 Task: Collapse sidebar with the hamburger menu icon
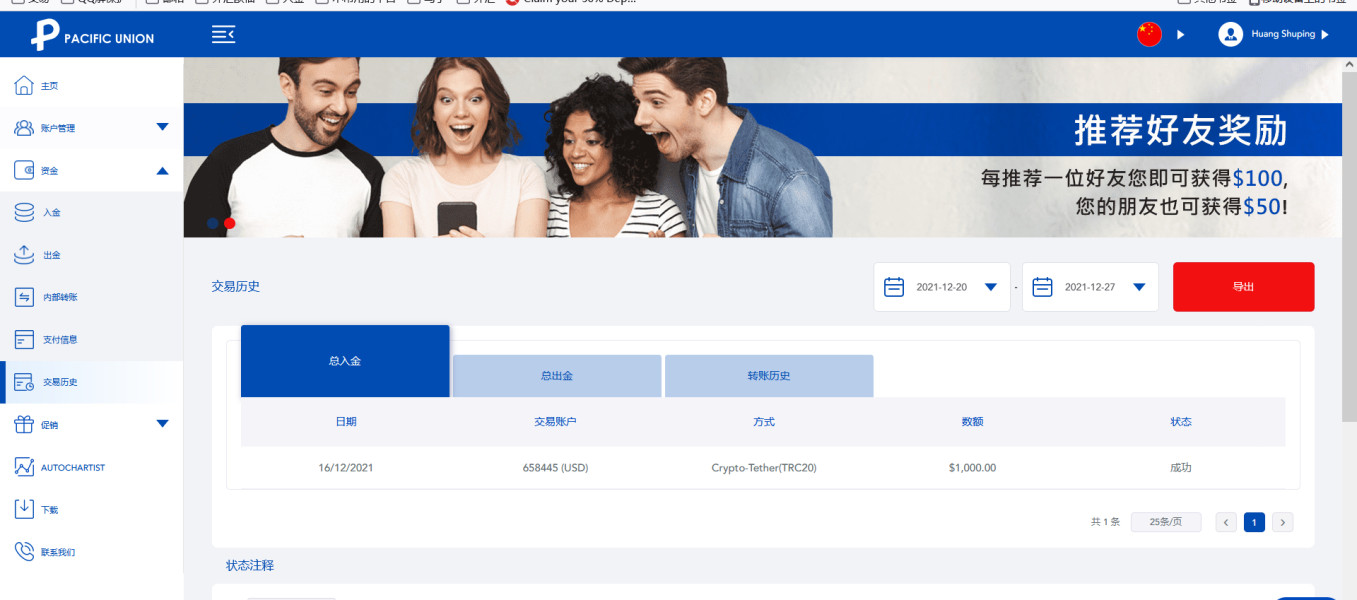point(223,35)
